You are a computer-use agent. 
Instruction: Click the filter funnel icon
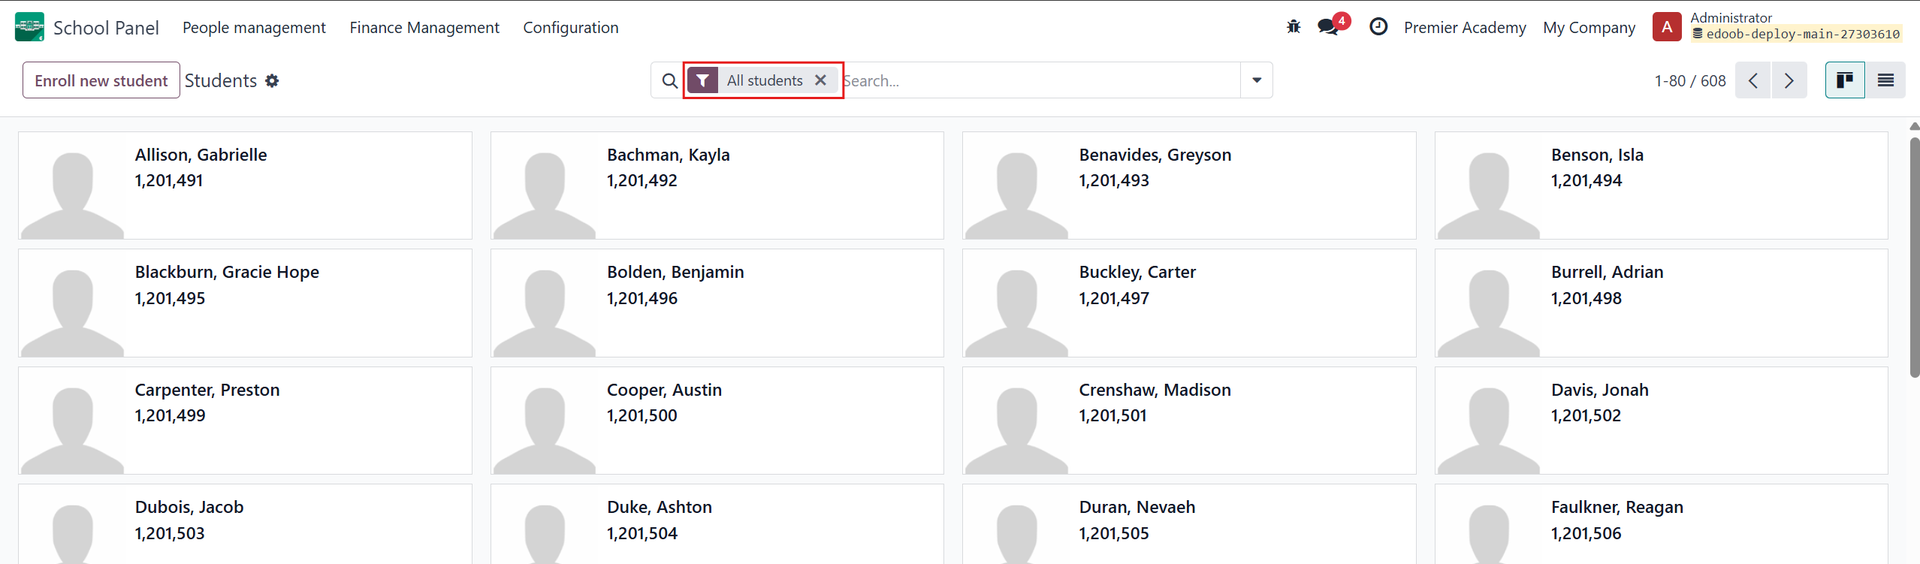(703, 81)
